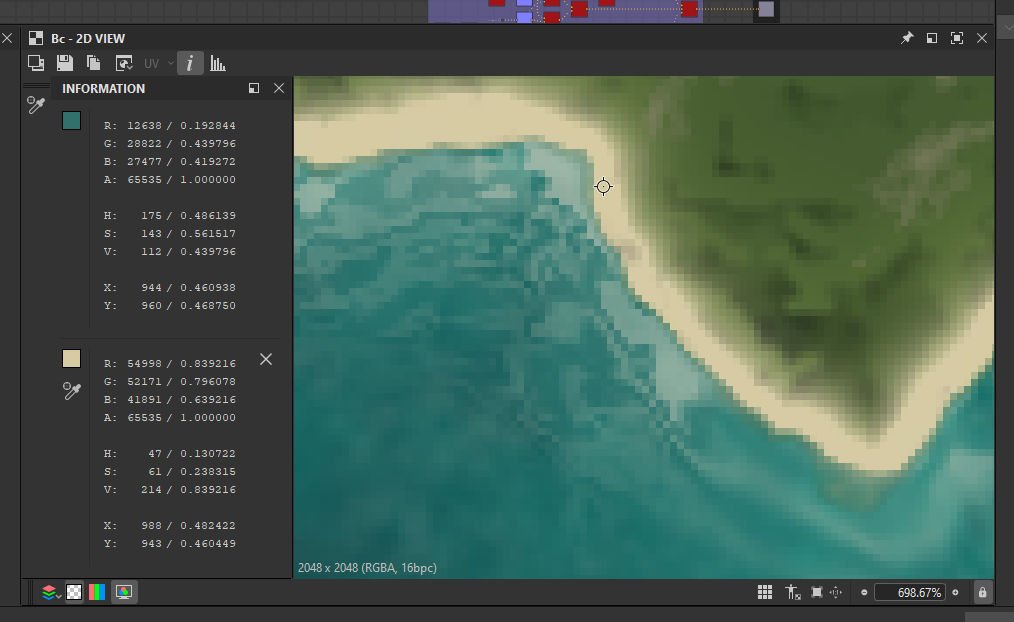Toggle the alpha checkerboard display
The height and width of the screenshot is (622, 1014).
[74, 592]
